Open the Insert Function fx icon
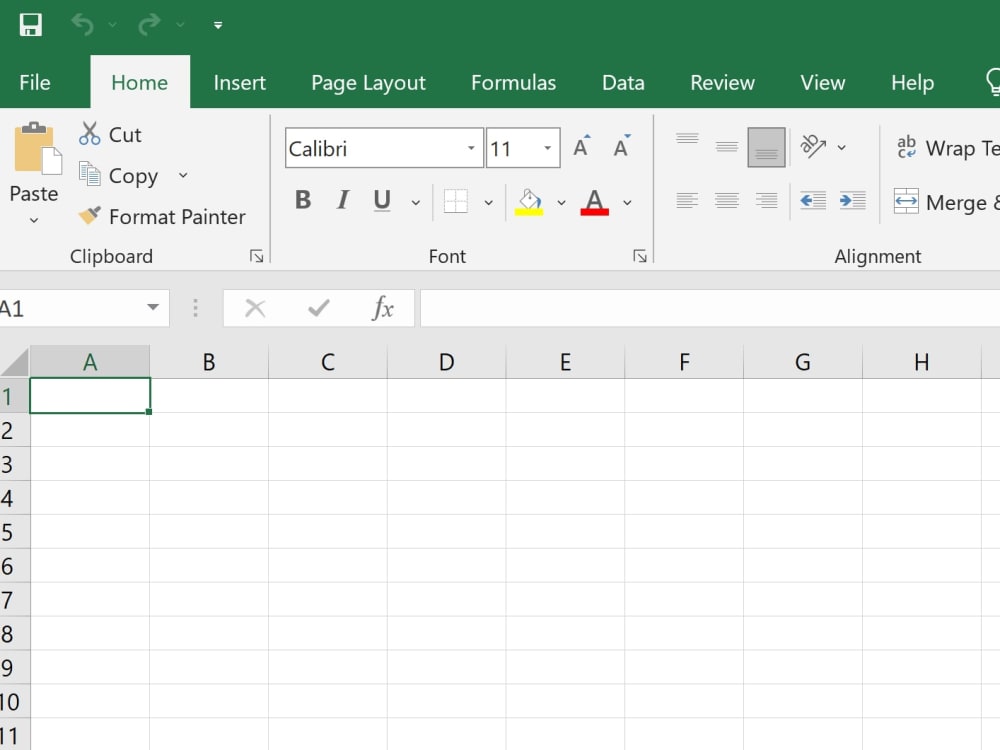The image size is (1000, 750). coord(383,308)
